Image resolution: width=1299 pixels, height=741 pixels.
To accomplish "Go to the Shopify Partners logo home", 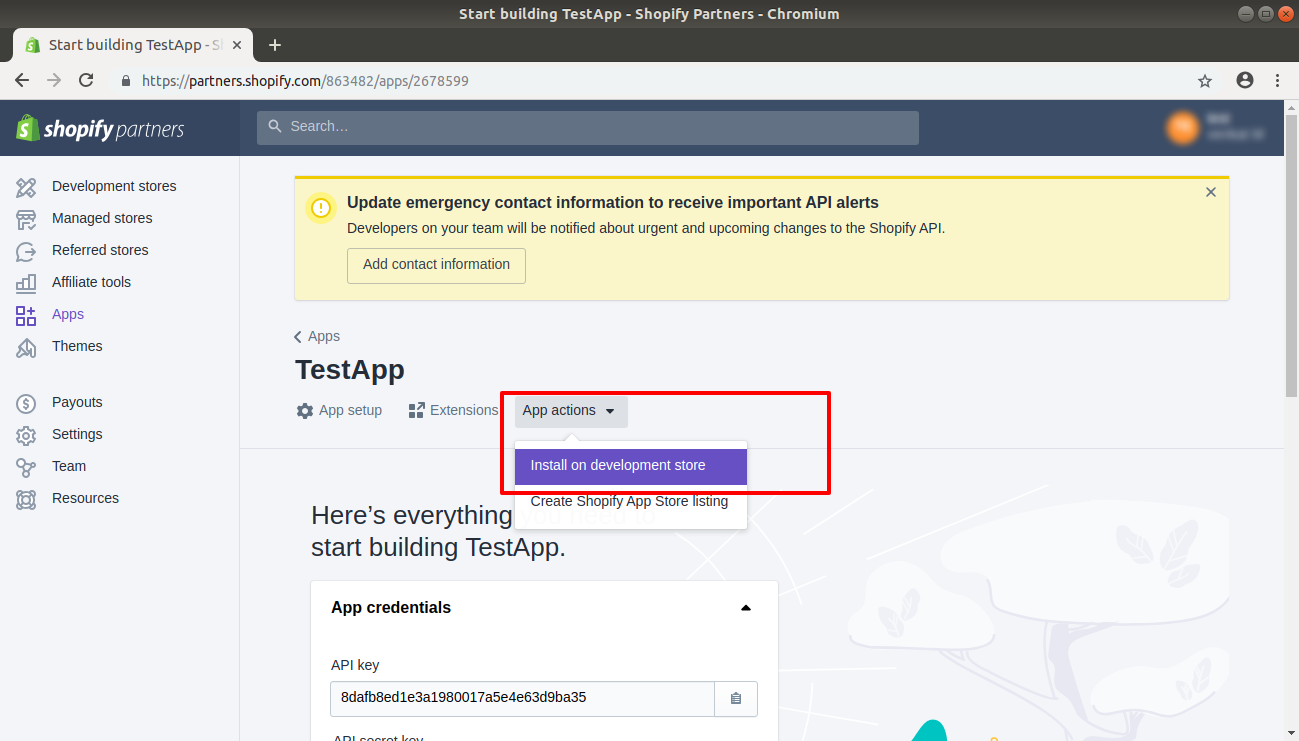I will (x=100, y=128).
